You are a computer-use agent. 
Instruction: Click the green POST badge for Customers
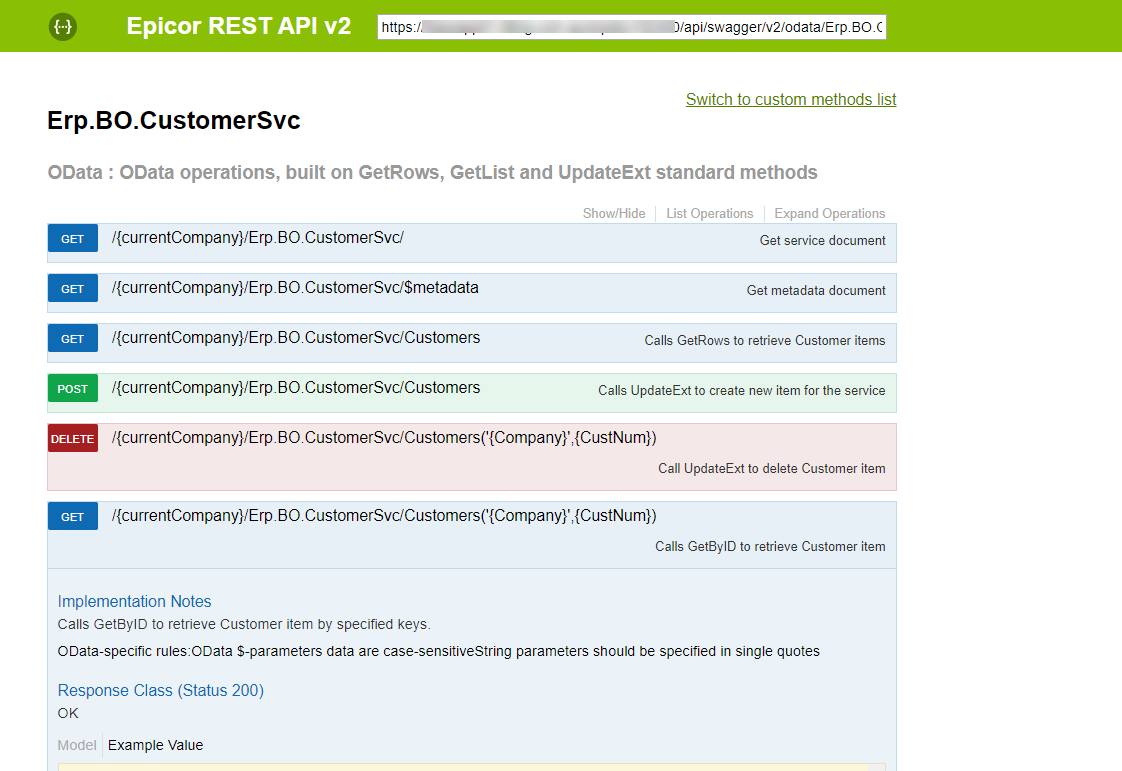point(72,389)
